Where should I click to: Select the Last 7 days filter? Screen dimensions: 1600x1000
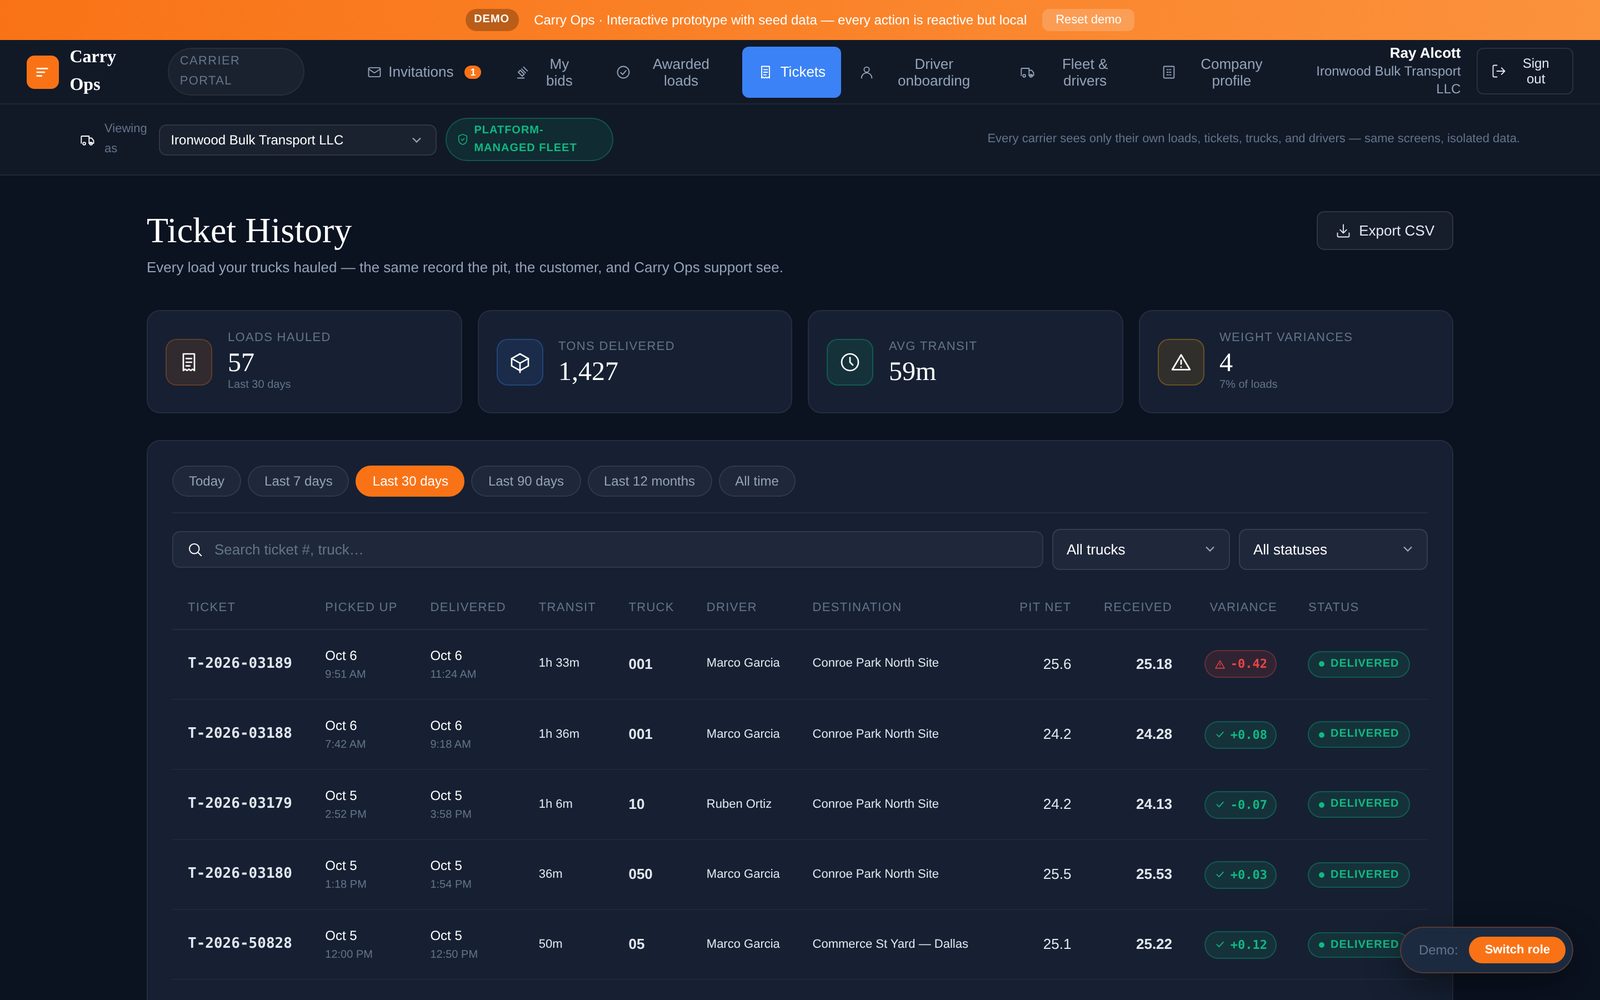pos(298,481)
